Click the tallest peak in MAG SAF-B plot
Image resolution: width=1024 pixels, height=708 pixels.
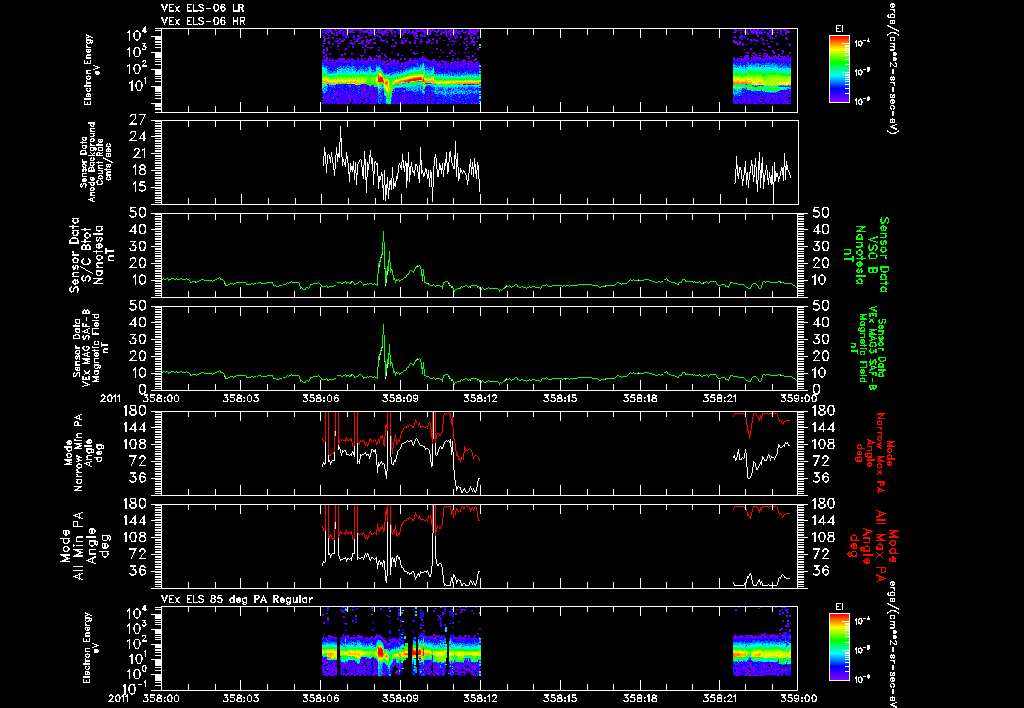[x=383, y=326]
